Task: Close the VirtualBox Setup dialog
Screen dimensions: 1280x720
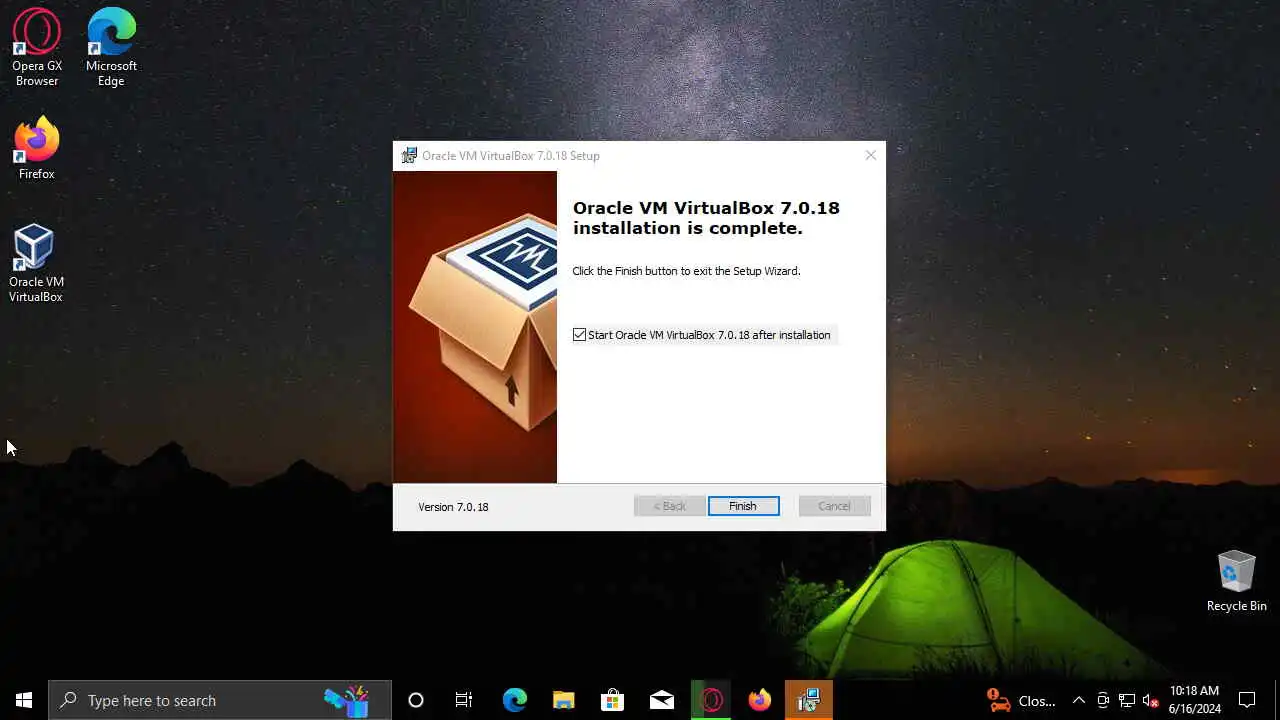Action: [870, 155]
